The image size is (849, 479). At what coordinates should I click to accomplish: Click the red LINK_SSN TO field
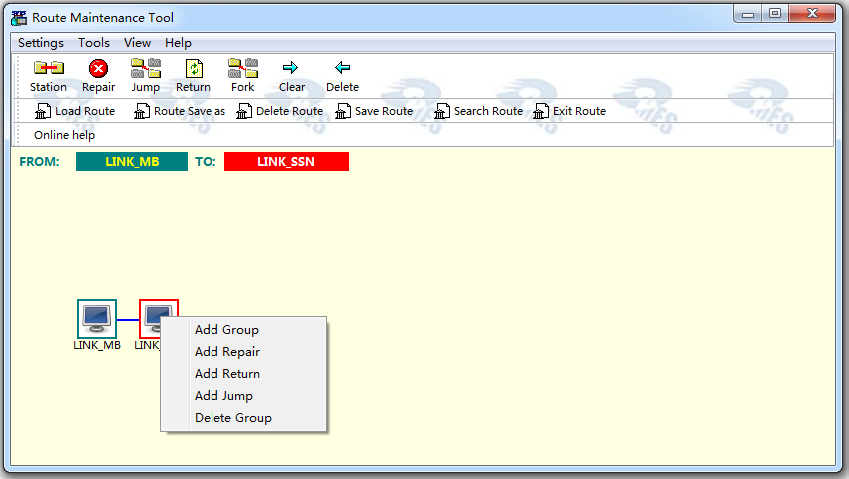(286, 162)
